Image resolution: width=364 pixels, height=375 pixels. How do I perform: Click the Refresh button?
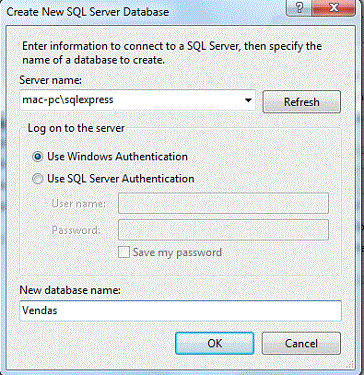302,102
